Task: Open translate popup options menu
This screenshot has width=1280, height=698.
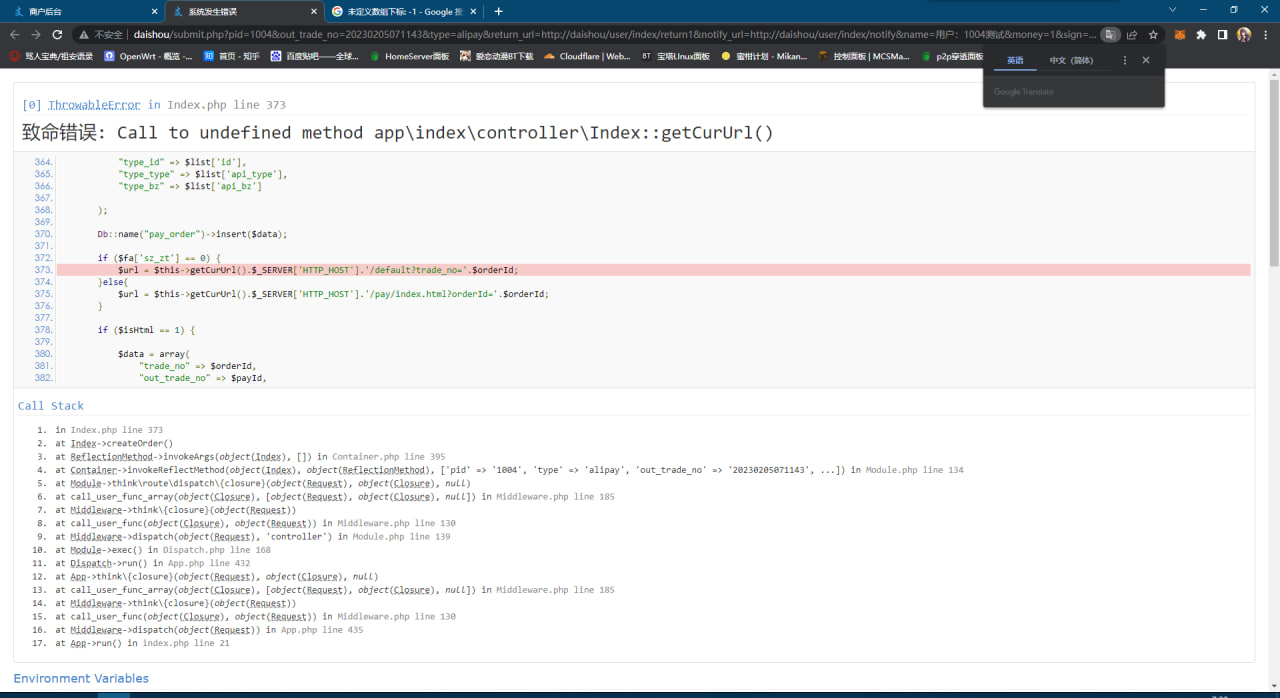Action: pos(1124,60)
